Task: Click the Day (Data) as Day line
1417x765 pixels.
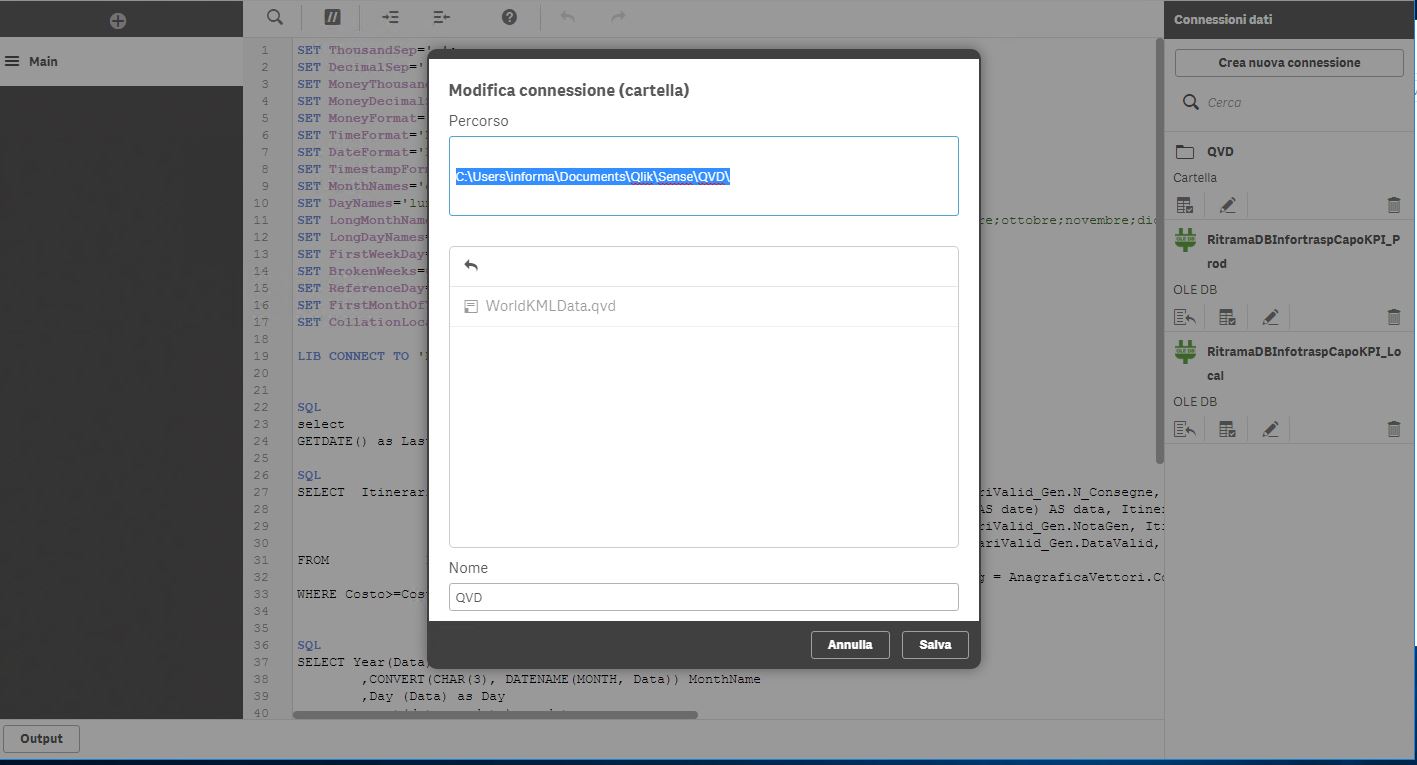Action: pos(433,696)
